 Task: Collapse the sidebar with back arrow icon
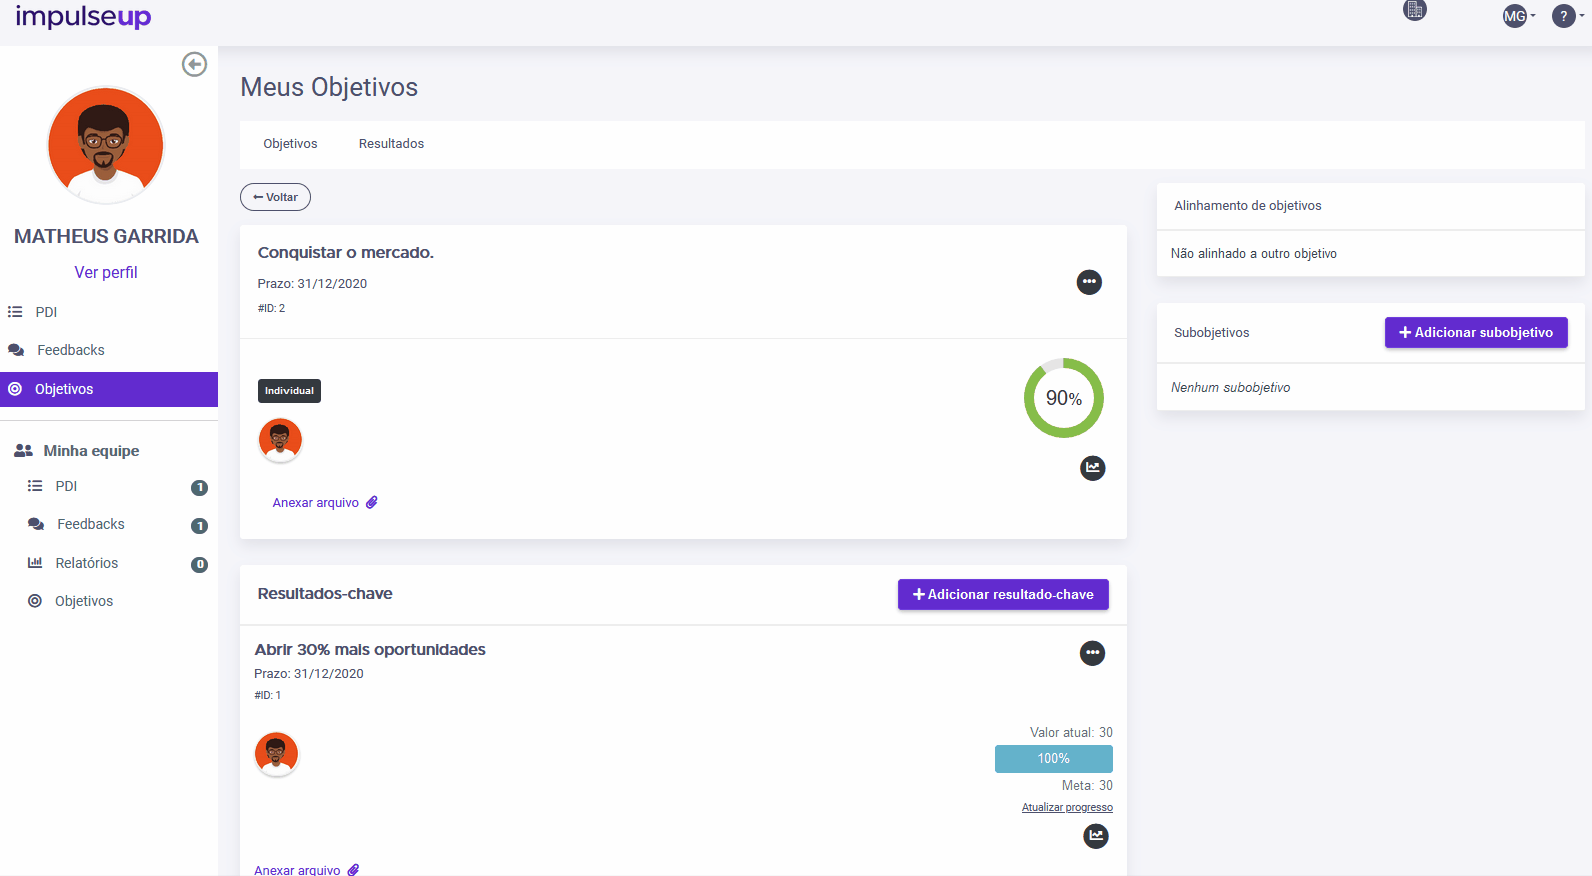click(194, 64)
